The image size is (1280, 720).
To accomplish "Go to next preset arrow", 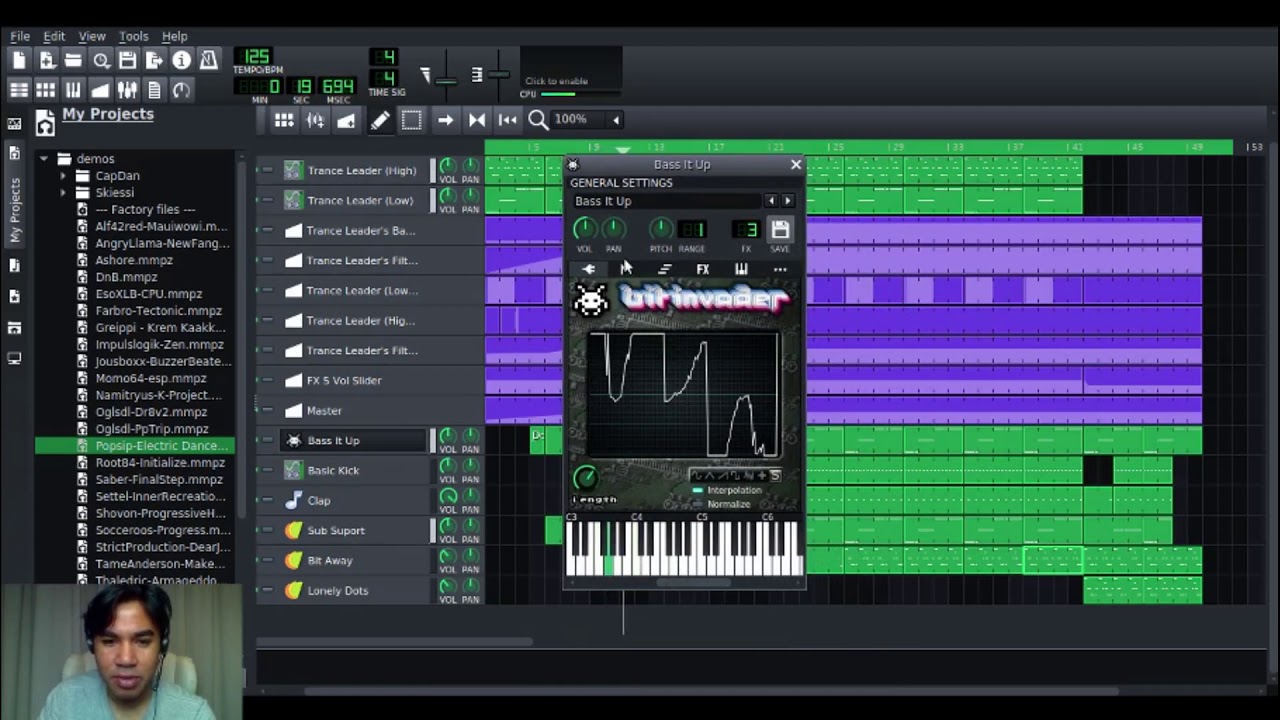I will tap(788, 201).
